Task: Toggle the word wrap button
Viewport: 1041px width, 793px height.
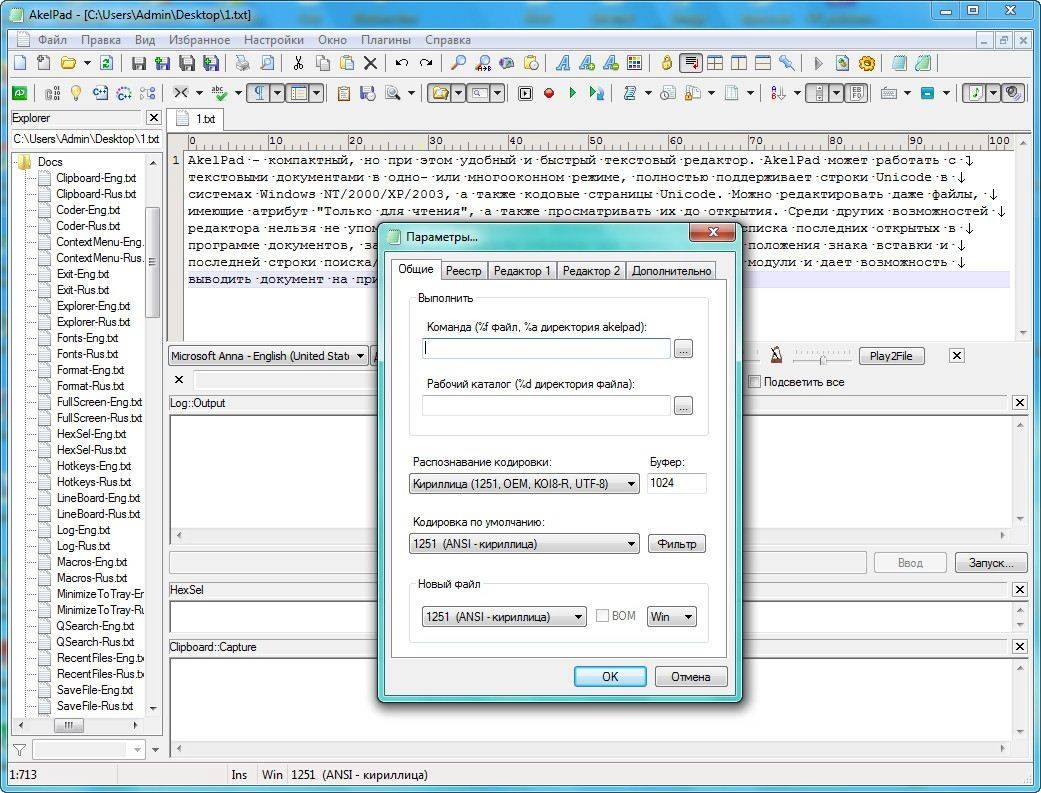Action: coord(691,63)
